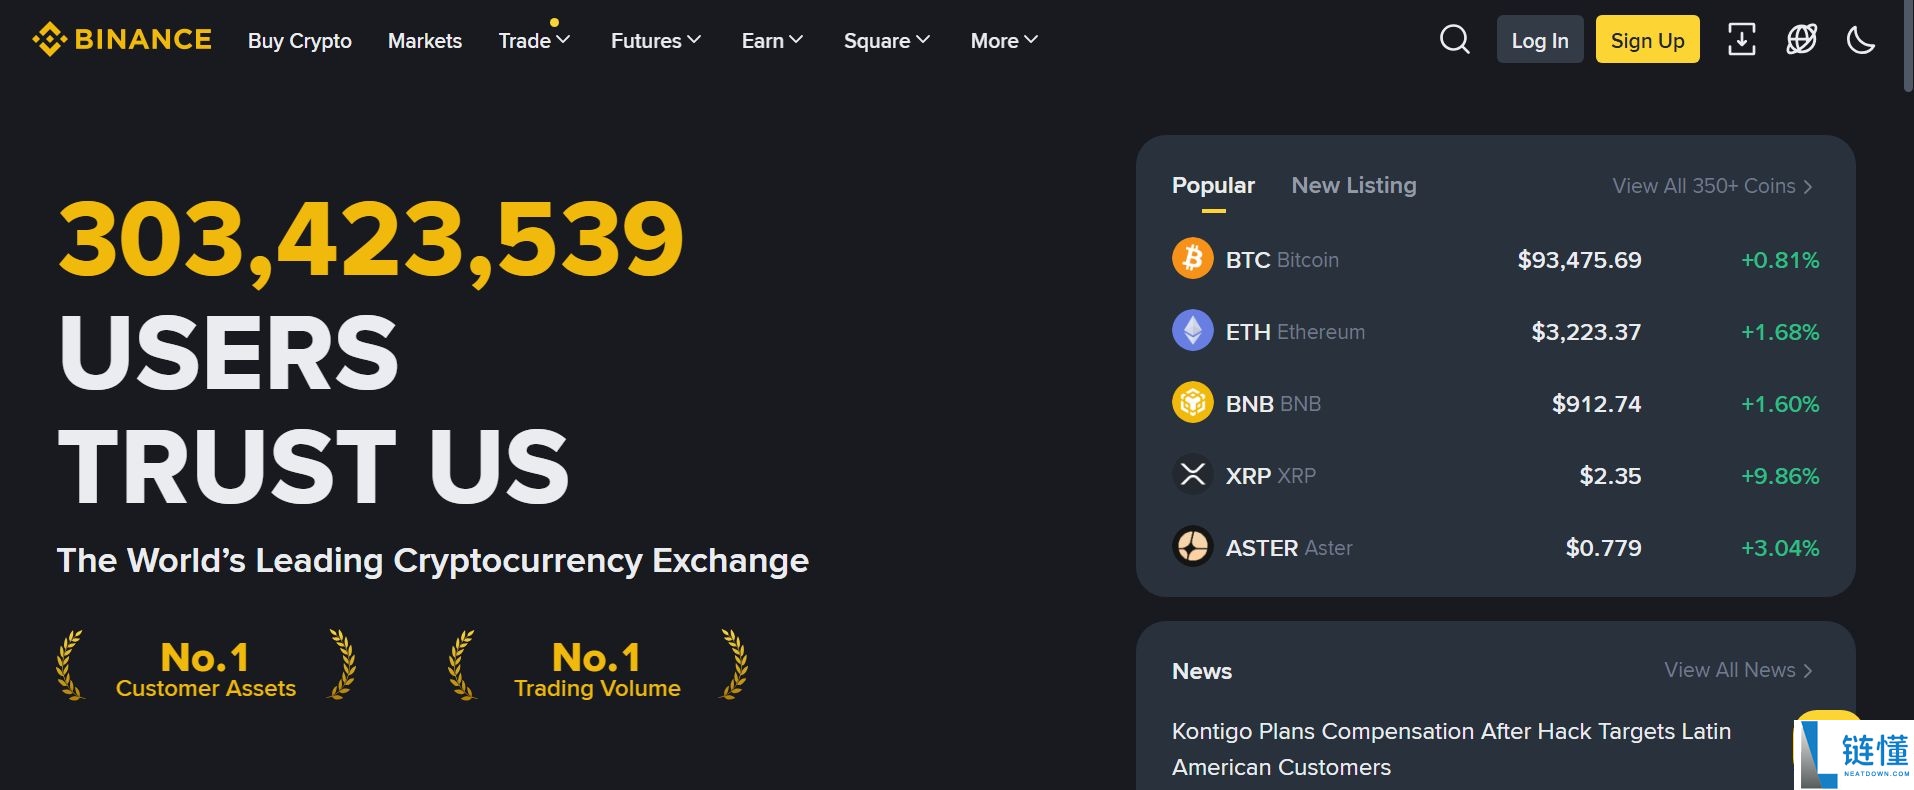1914x790 pixels.
Task: Open the Kontigo hack news headline
Action: click(x=1451, y=749)
